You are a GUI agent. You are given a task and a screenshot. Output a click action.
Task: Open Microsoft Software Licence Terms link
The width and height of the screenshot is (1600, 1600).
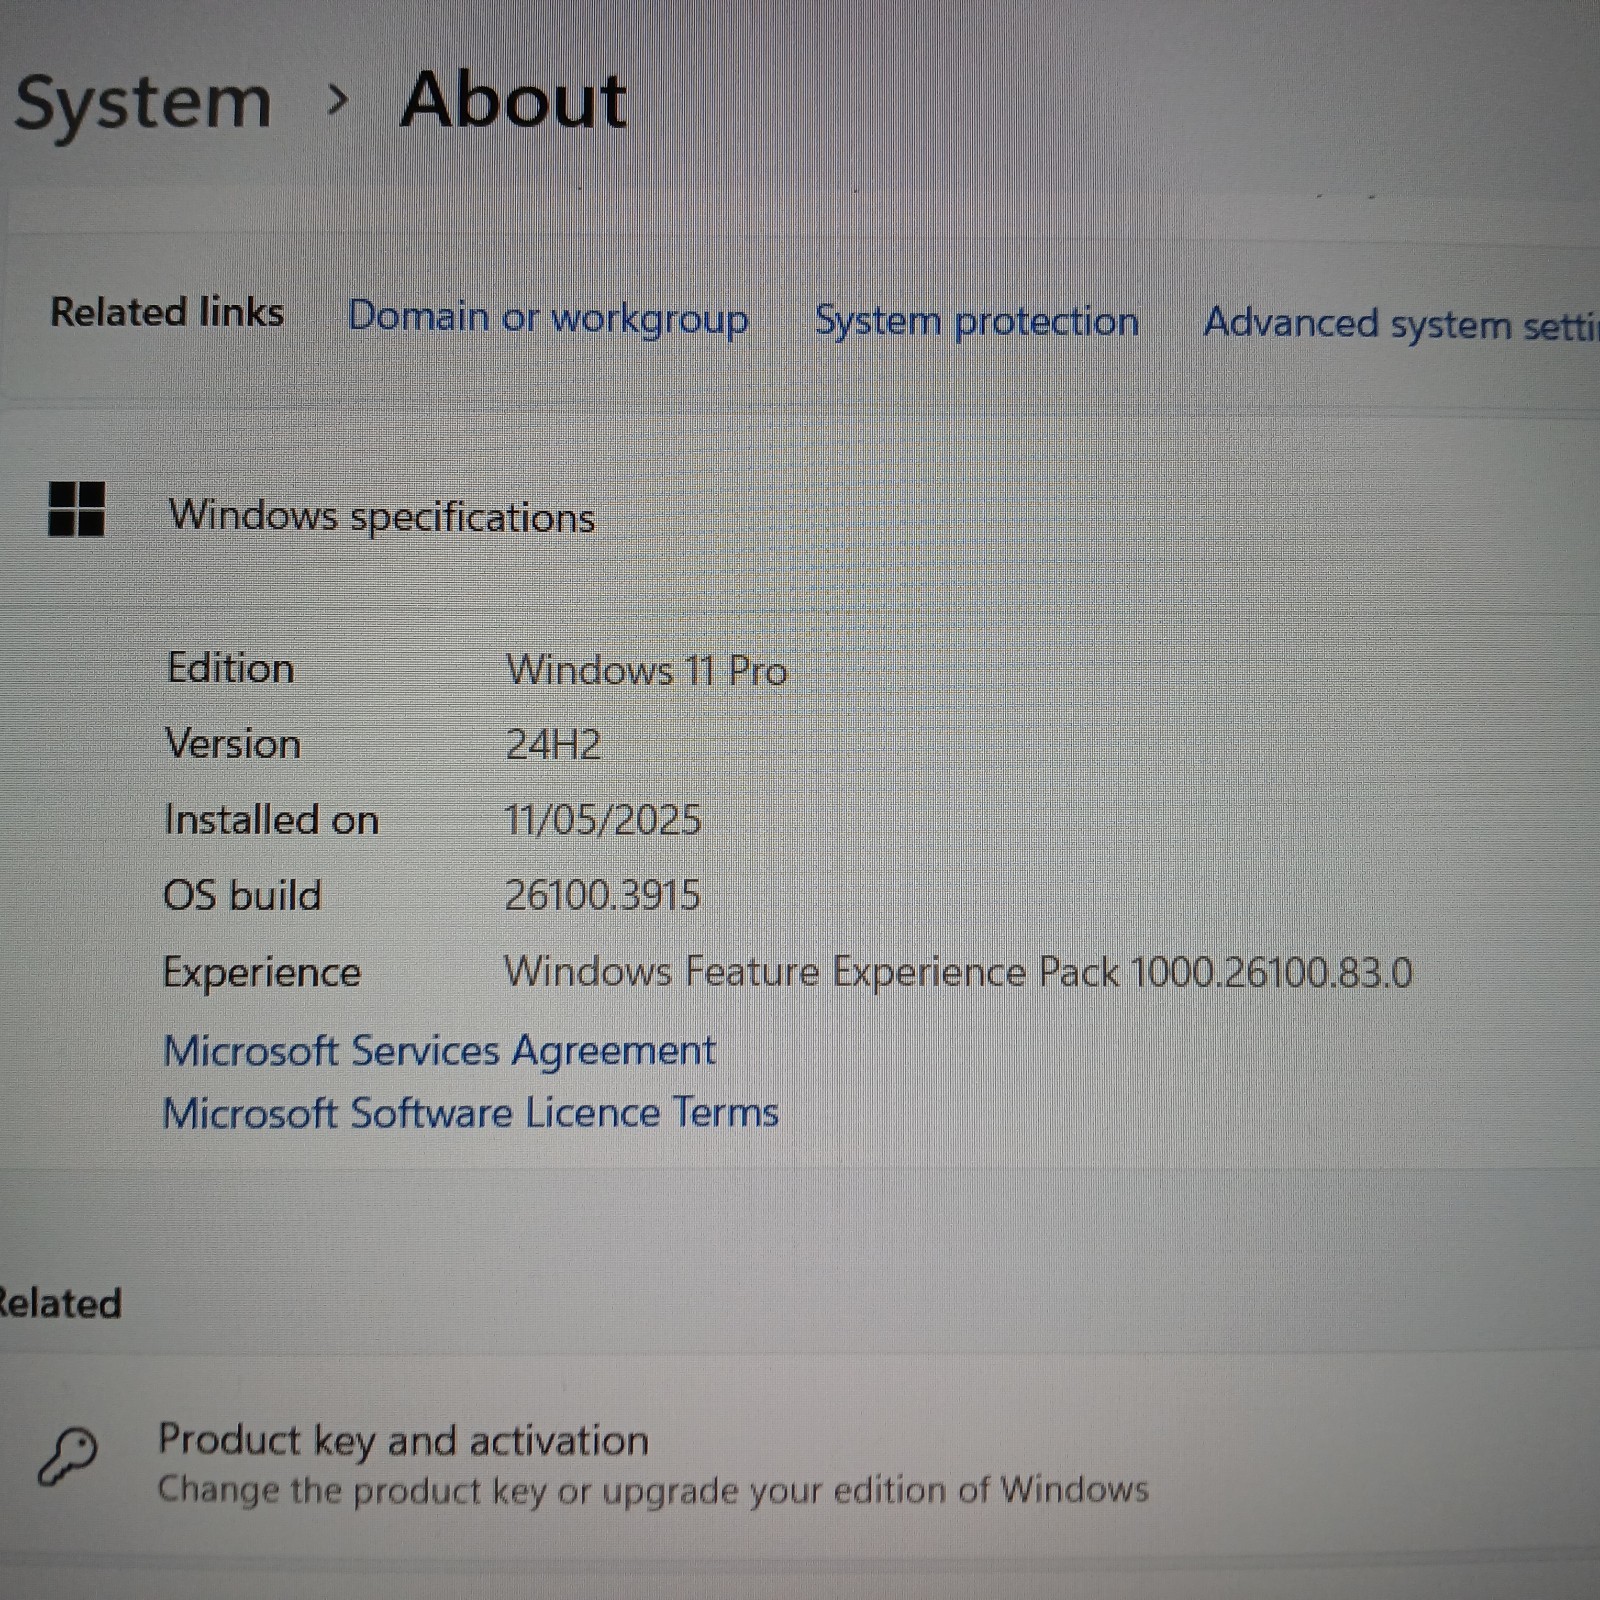pos(470,1113)
